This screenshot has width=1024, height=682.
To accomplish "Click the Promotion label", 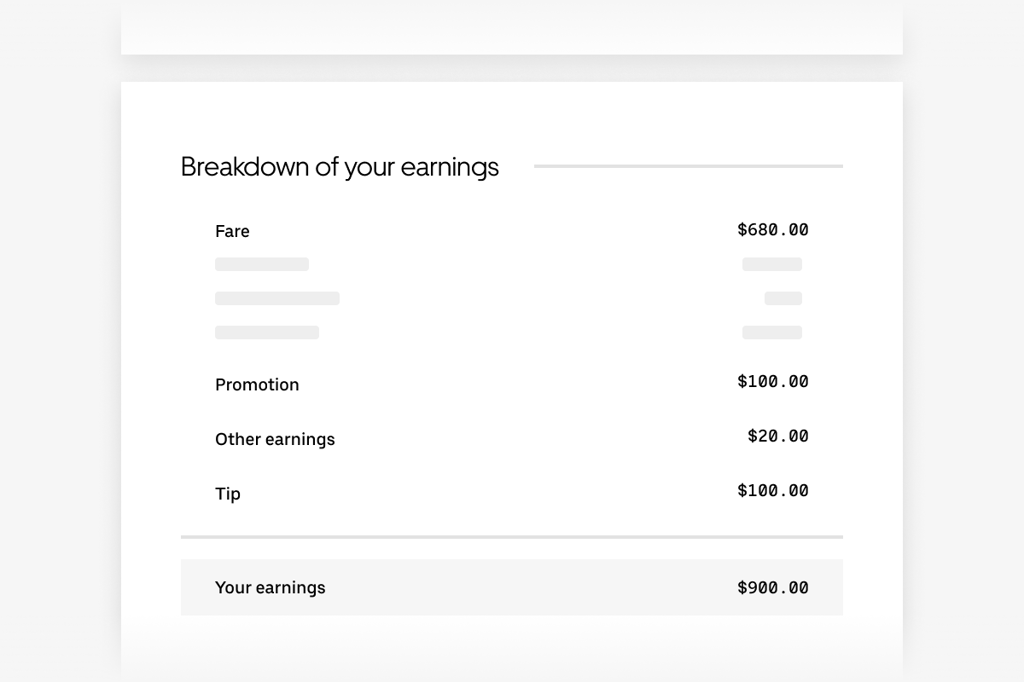I will pyautogui.click(x=257, y=385).
